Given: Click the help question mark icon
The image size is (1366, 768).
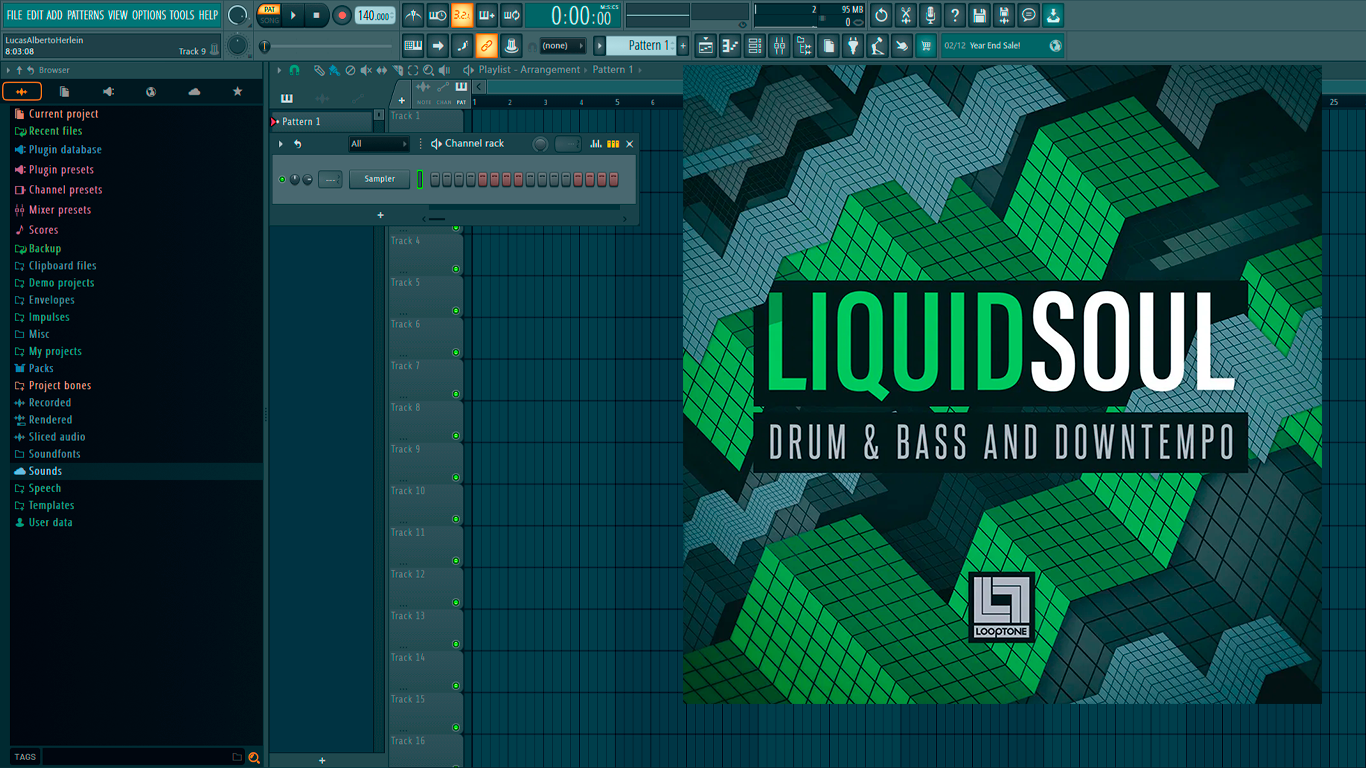Looking at the screenshot, I should point(955,15).
